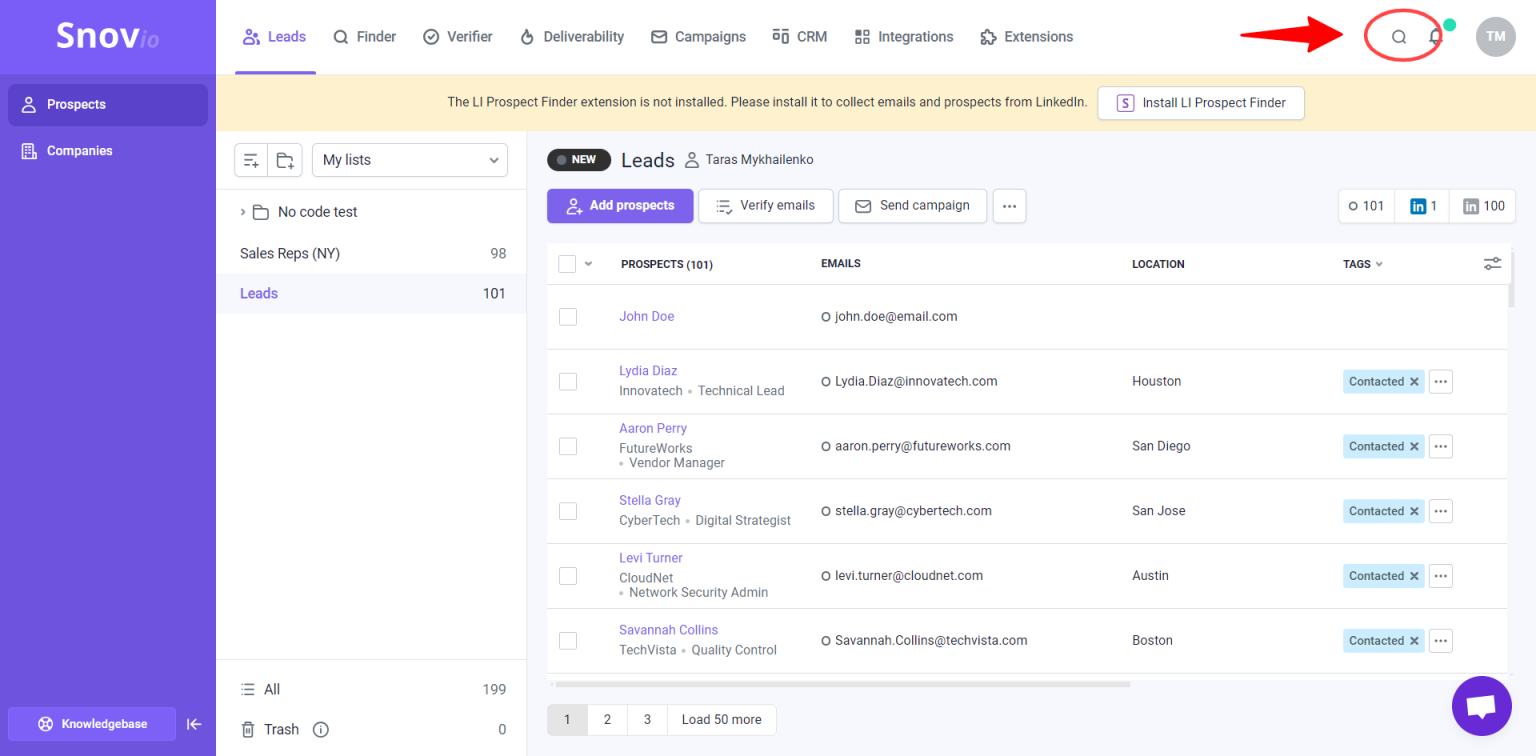Open the Extensions tab
Screen dimensions: 1536x756
(x=1027, y=37)
